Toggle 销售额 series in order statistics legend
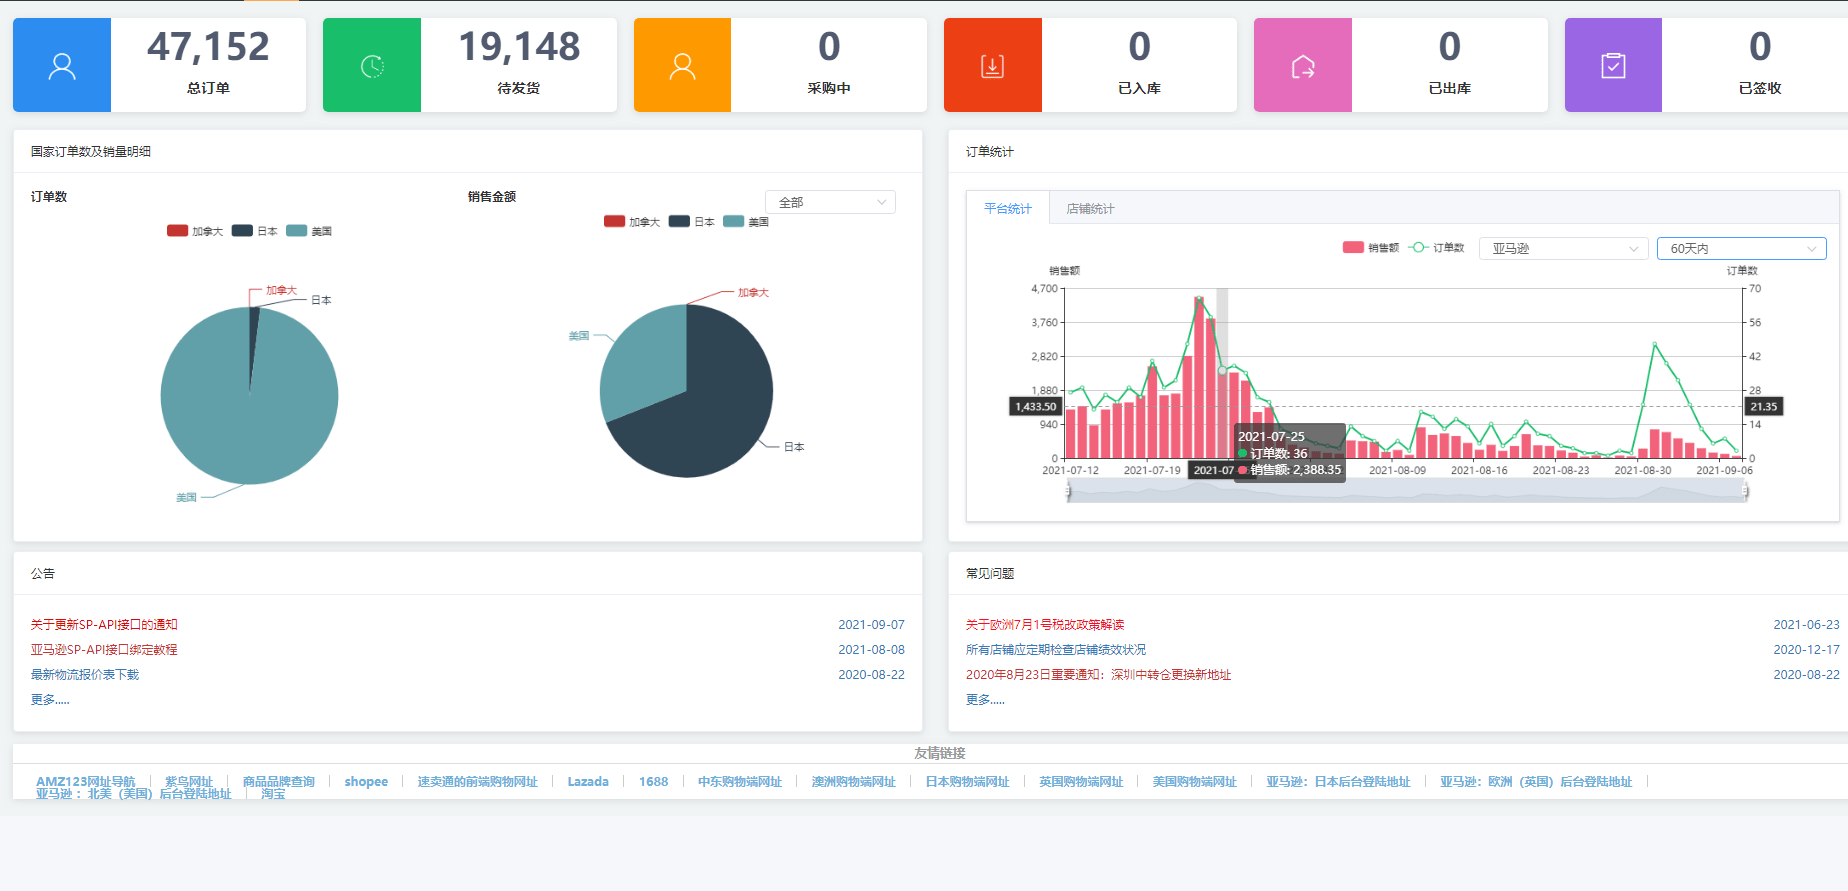This screenshot has width=1848, height=891. tap(1371, 248)
